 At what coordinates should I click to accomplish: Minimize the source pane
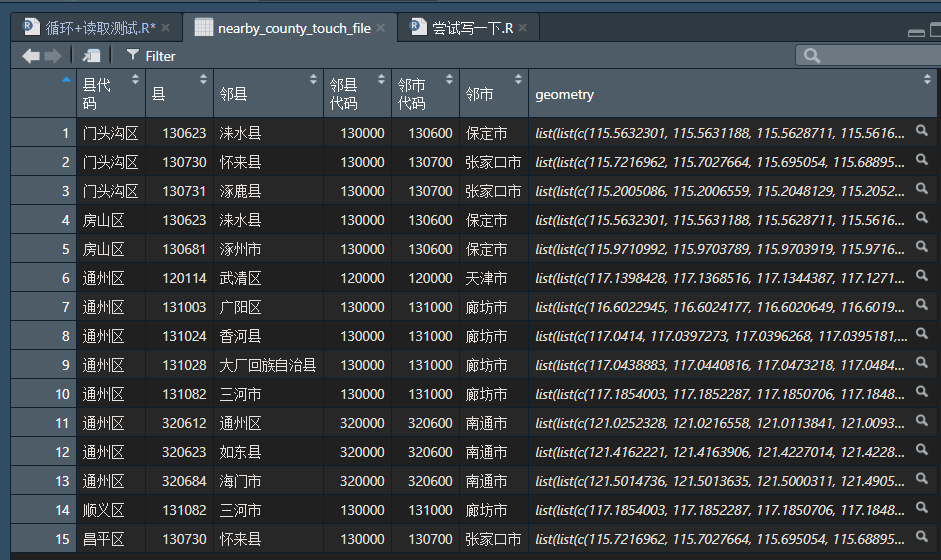pyautogui.click(x=916, y=32)
